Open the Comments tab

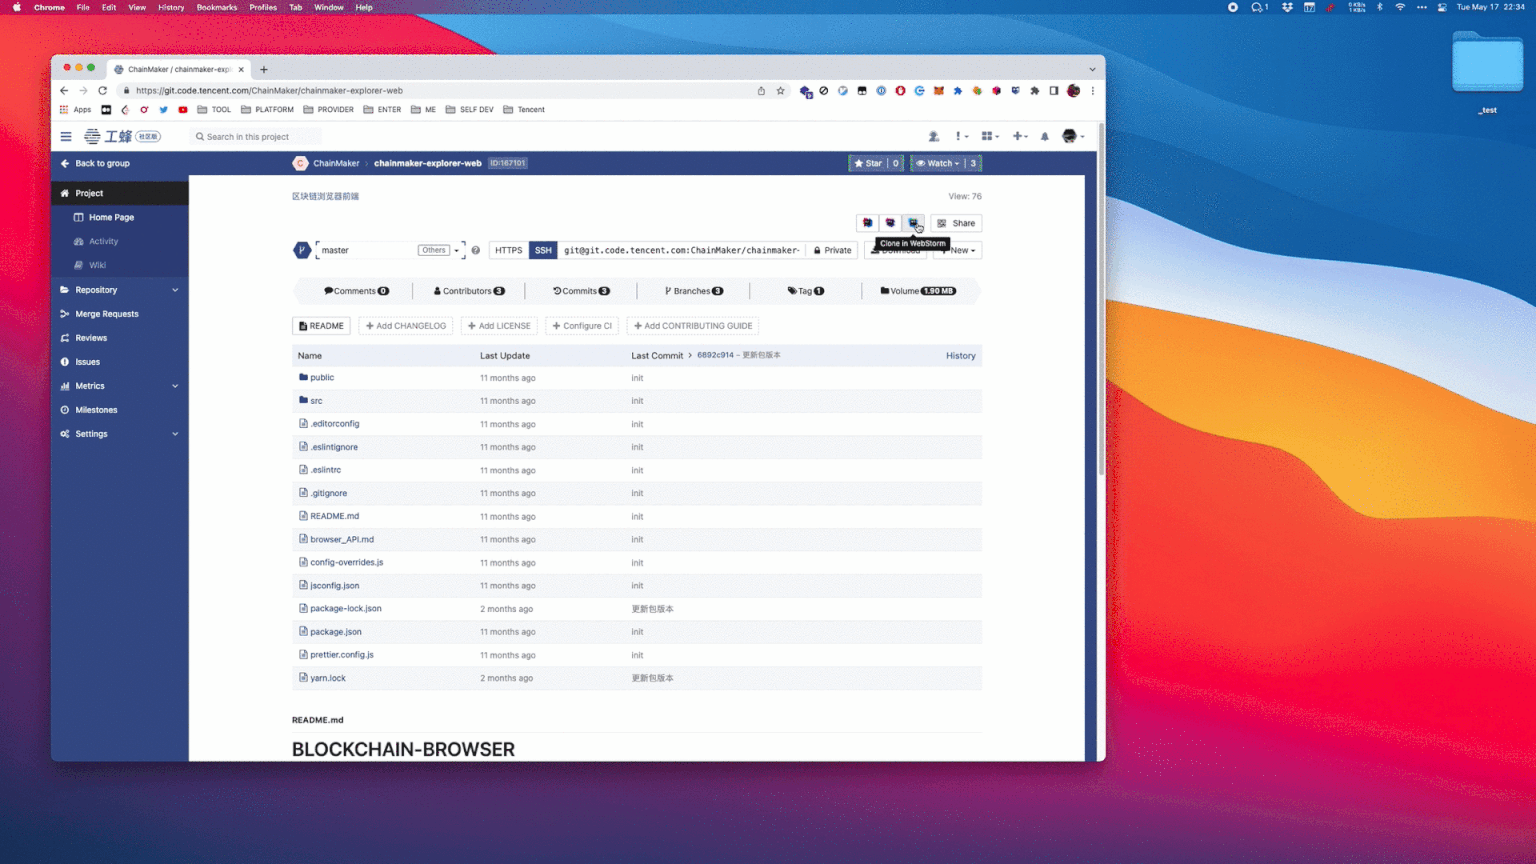coord(356,291)
